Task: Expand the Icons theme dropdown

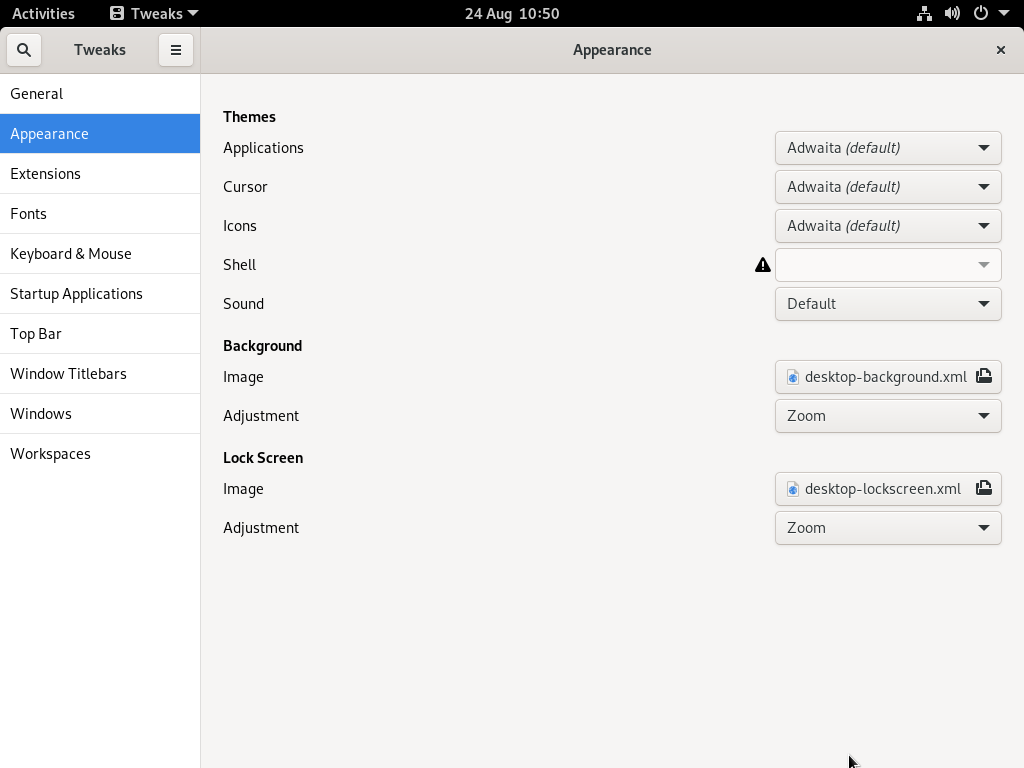Action: click(888, 226)
